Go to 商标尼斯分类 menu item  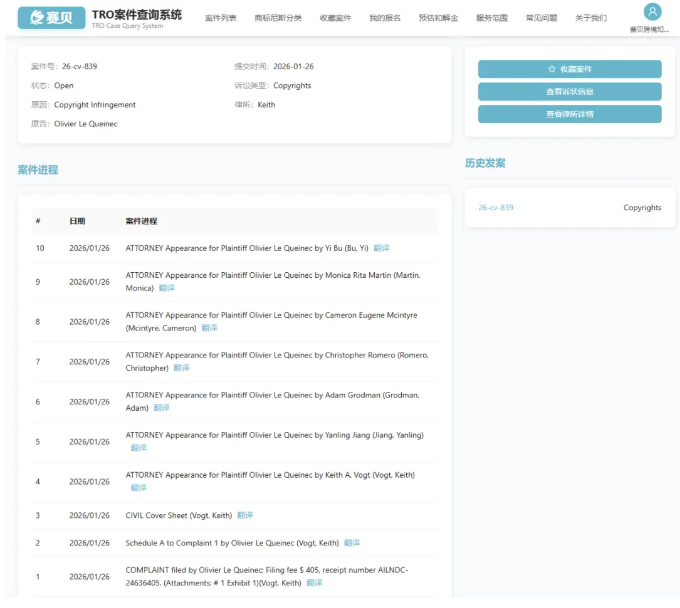coord(278,18)
